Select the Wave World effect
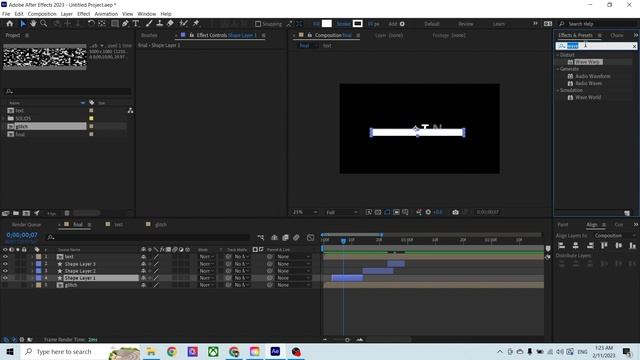640x360 pixels. 588,98
